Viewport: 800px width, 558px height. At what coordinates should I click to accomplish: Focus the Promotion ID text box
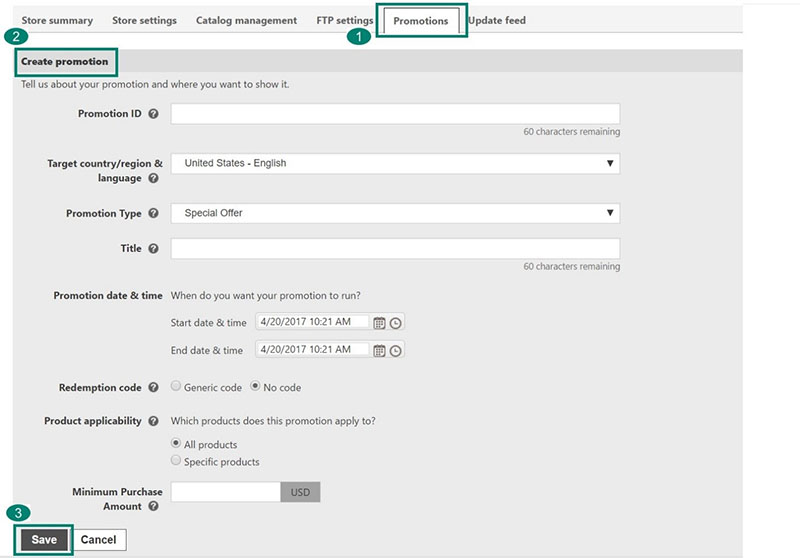click(395, 114)
